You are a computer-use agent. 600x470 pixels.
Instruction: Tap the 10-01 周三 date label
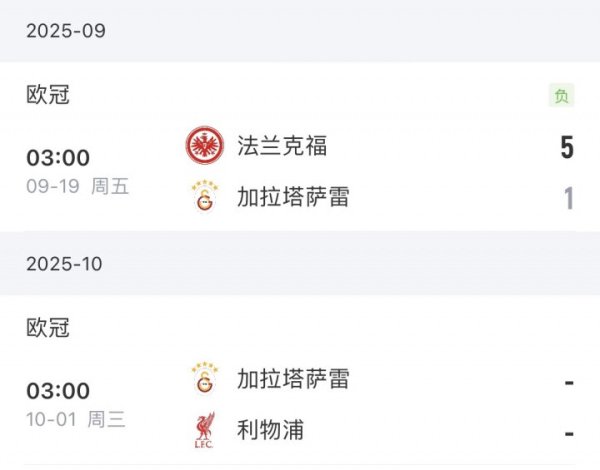click(x=76, y=419)
